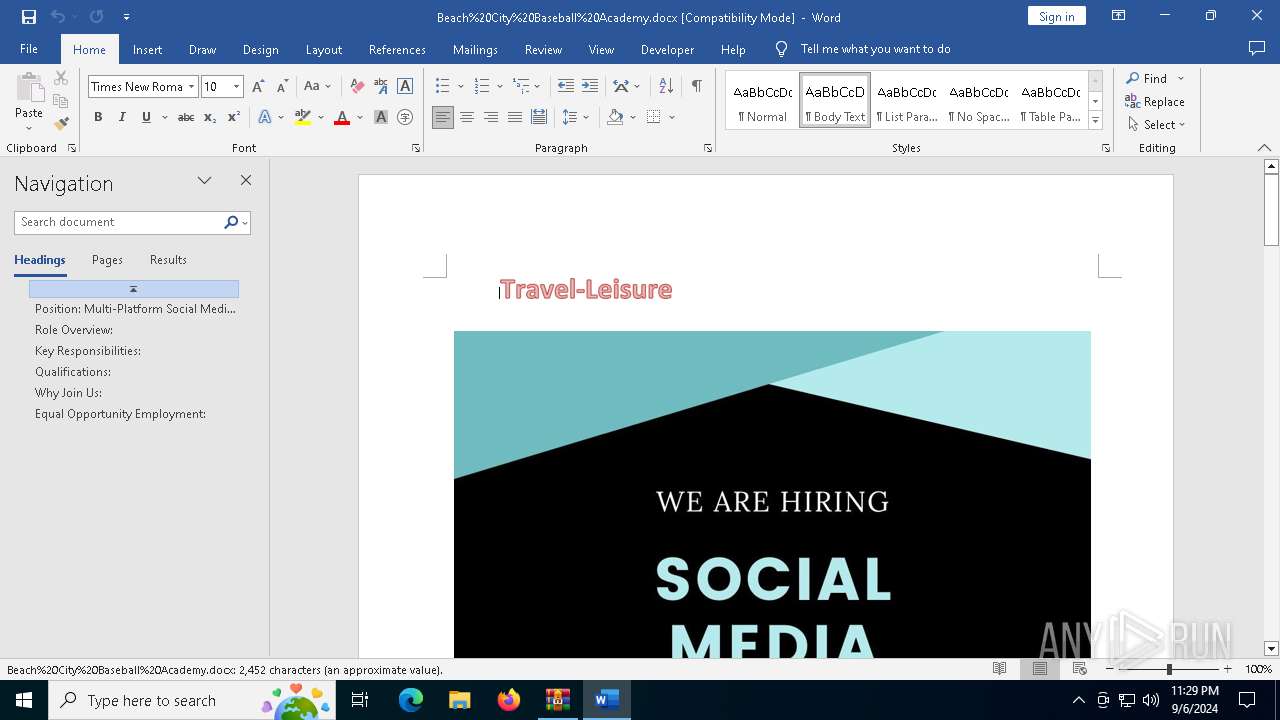This screenshot has height=720, width=1280.
Task: Set paragraph alignment to Align Left
Action: [x=443, y=117]
